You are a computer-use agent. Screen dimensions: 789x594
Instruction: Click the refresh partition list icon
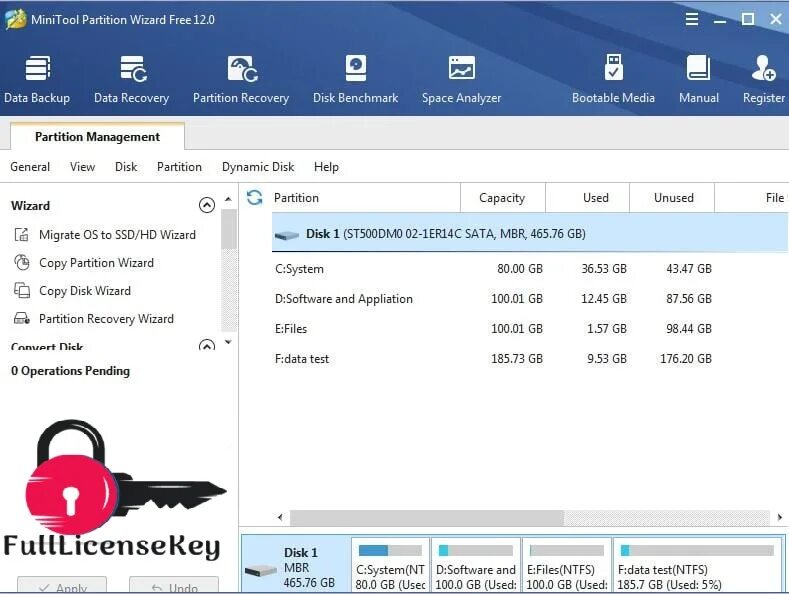point(255,197)
